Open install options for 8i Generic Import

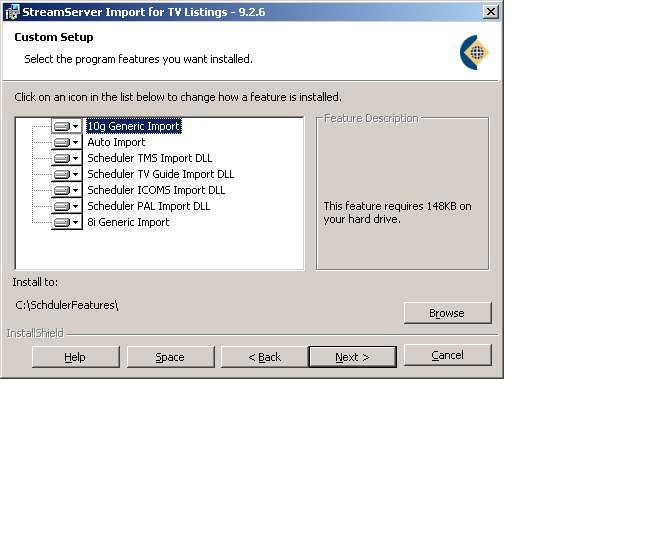67,222
